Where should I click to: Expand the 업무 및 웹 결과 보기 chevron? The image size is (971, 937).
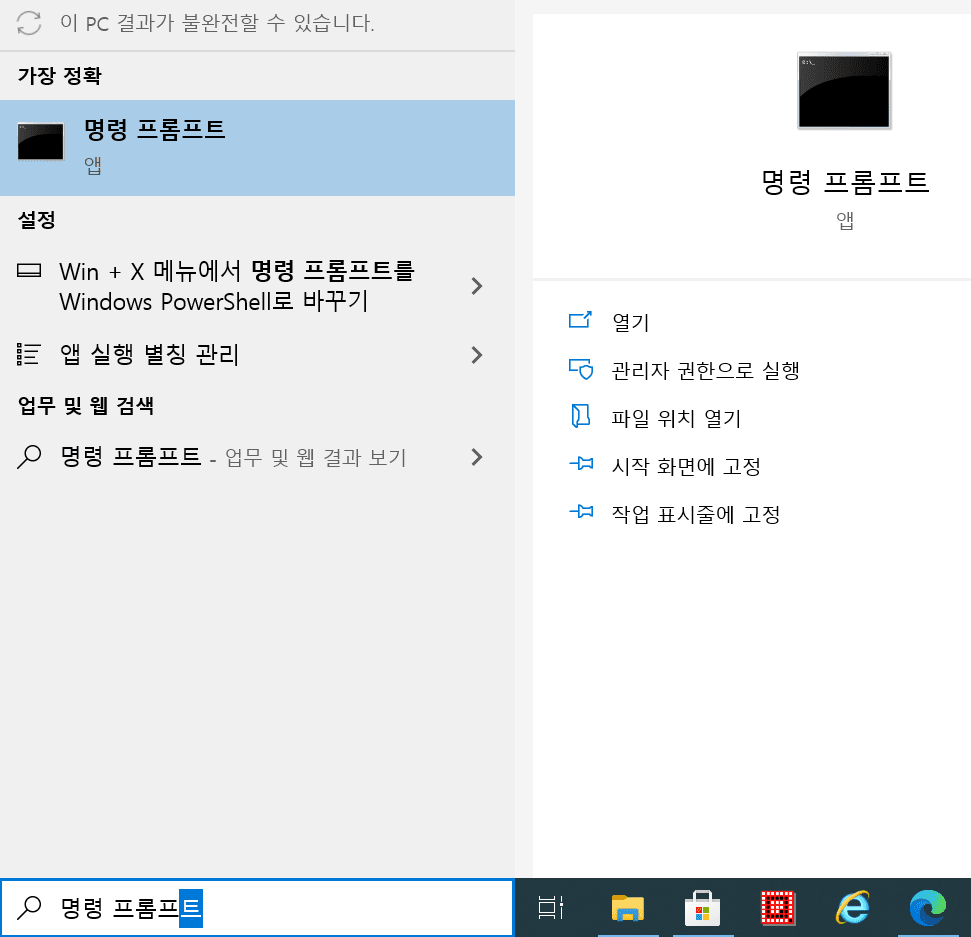click(476, 457)
